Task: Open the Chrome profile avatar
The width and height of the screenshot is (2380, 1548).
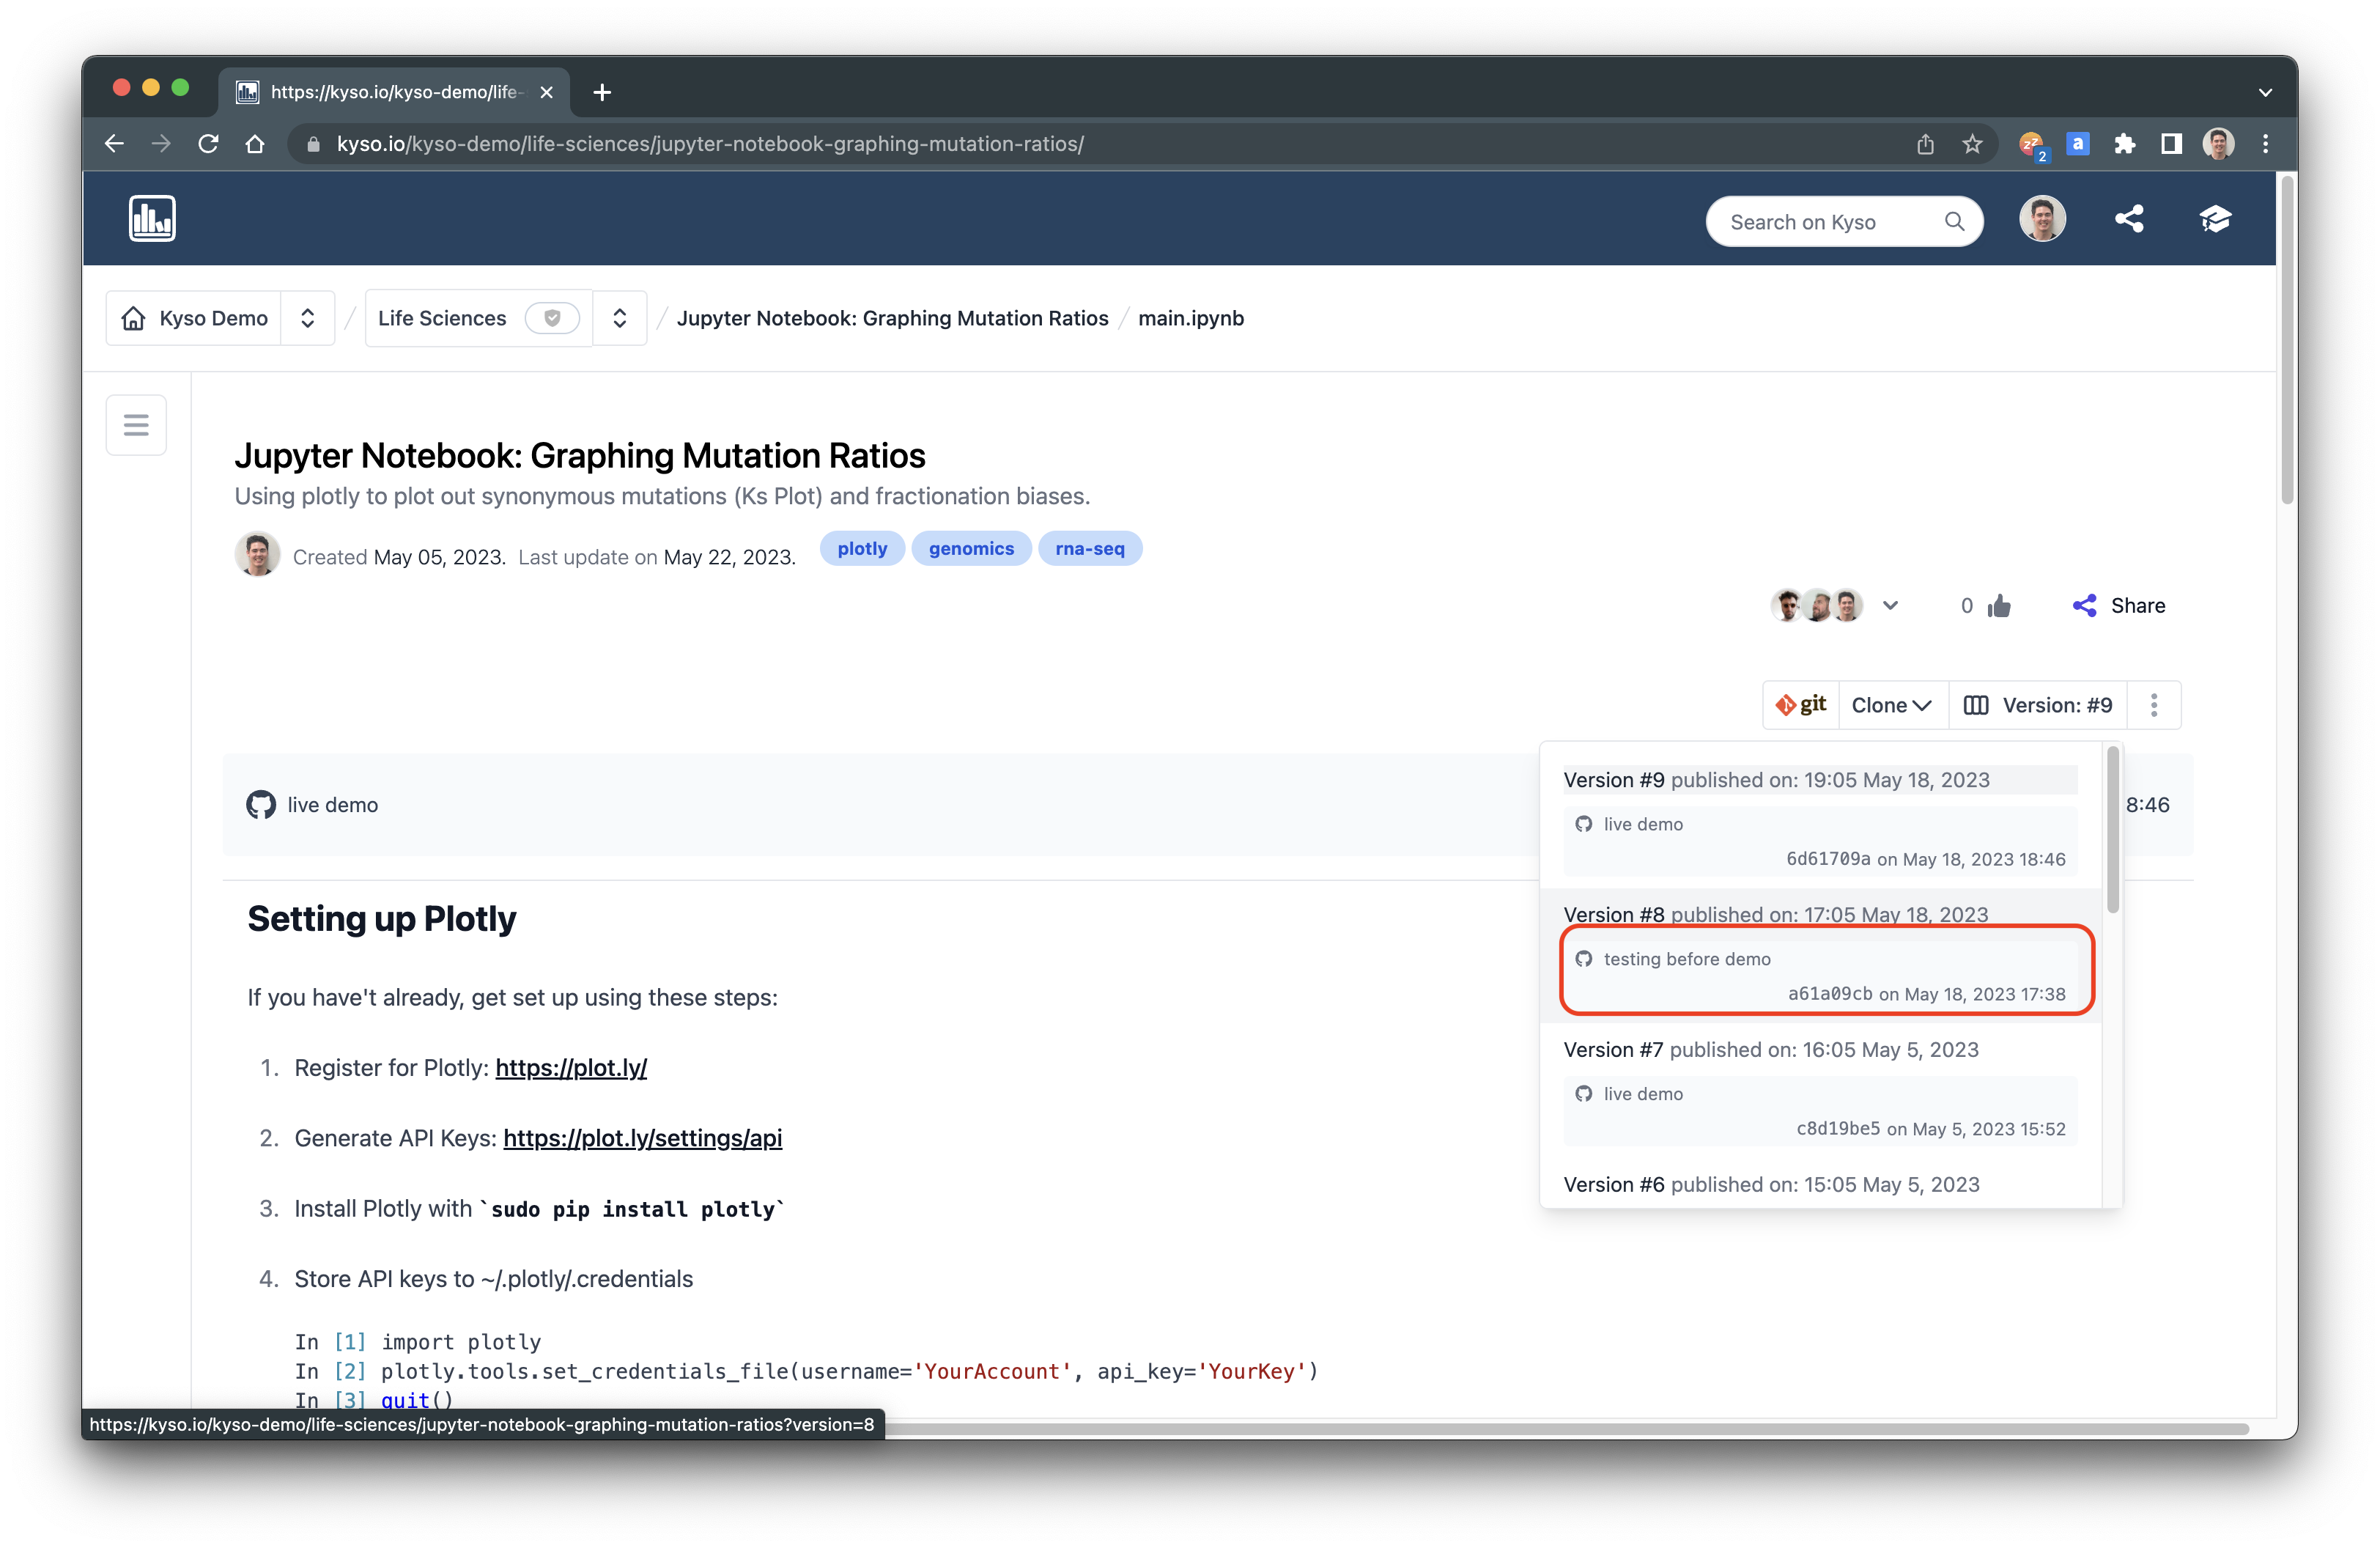Action: (x=2218, y=144)
